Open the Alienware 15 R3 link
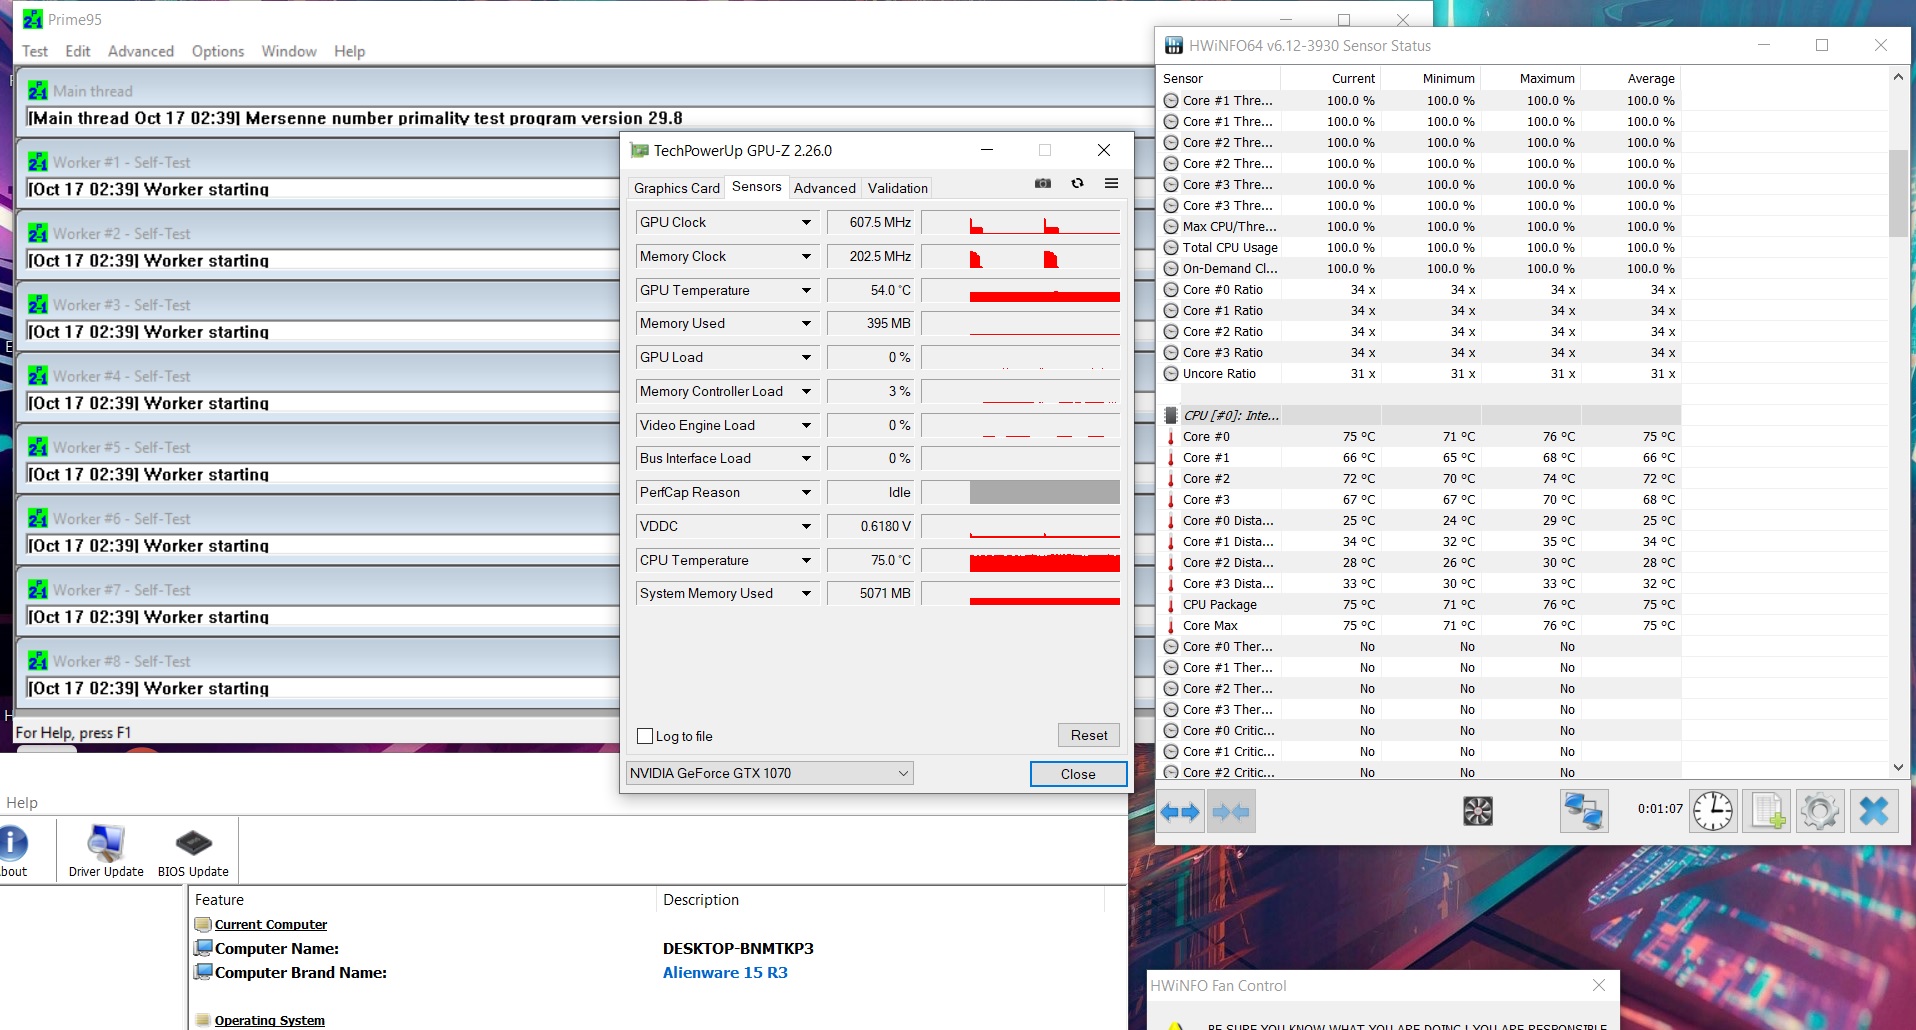The image size is (1916, 1030). 725,973
